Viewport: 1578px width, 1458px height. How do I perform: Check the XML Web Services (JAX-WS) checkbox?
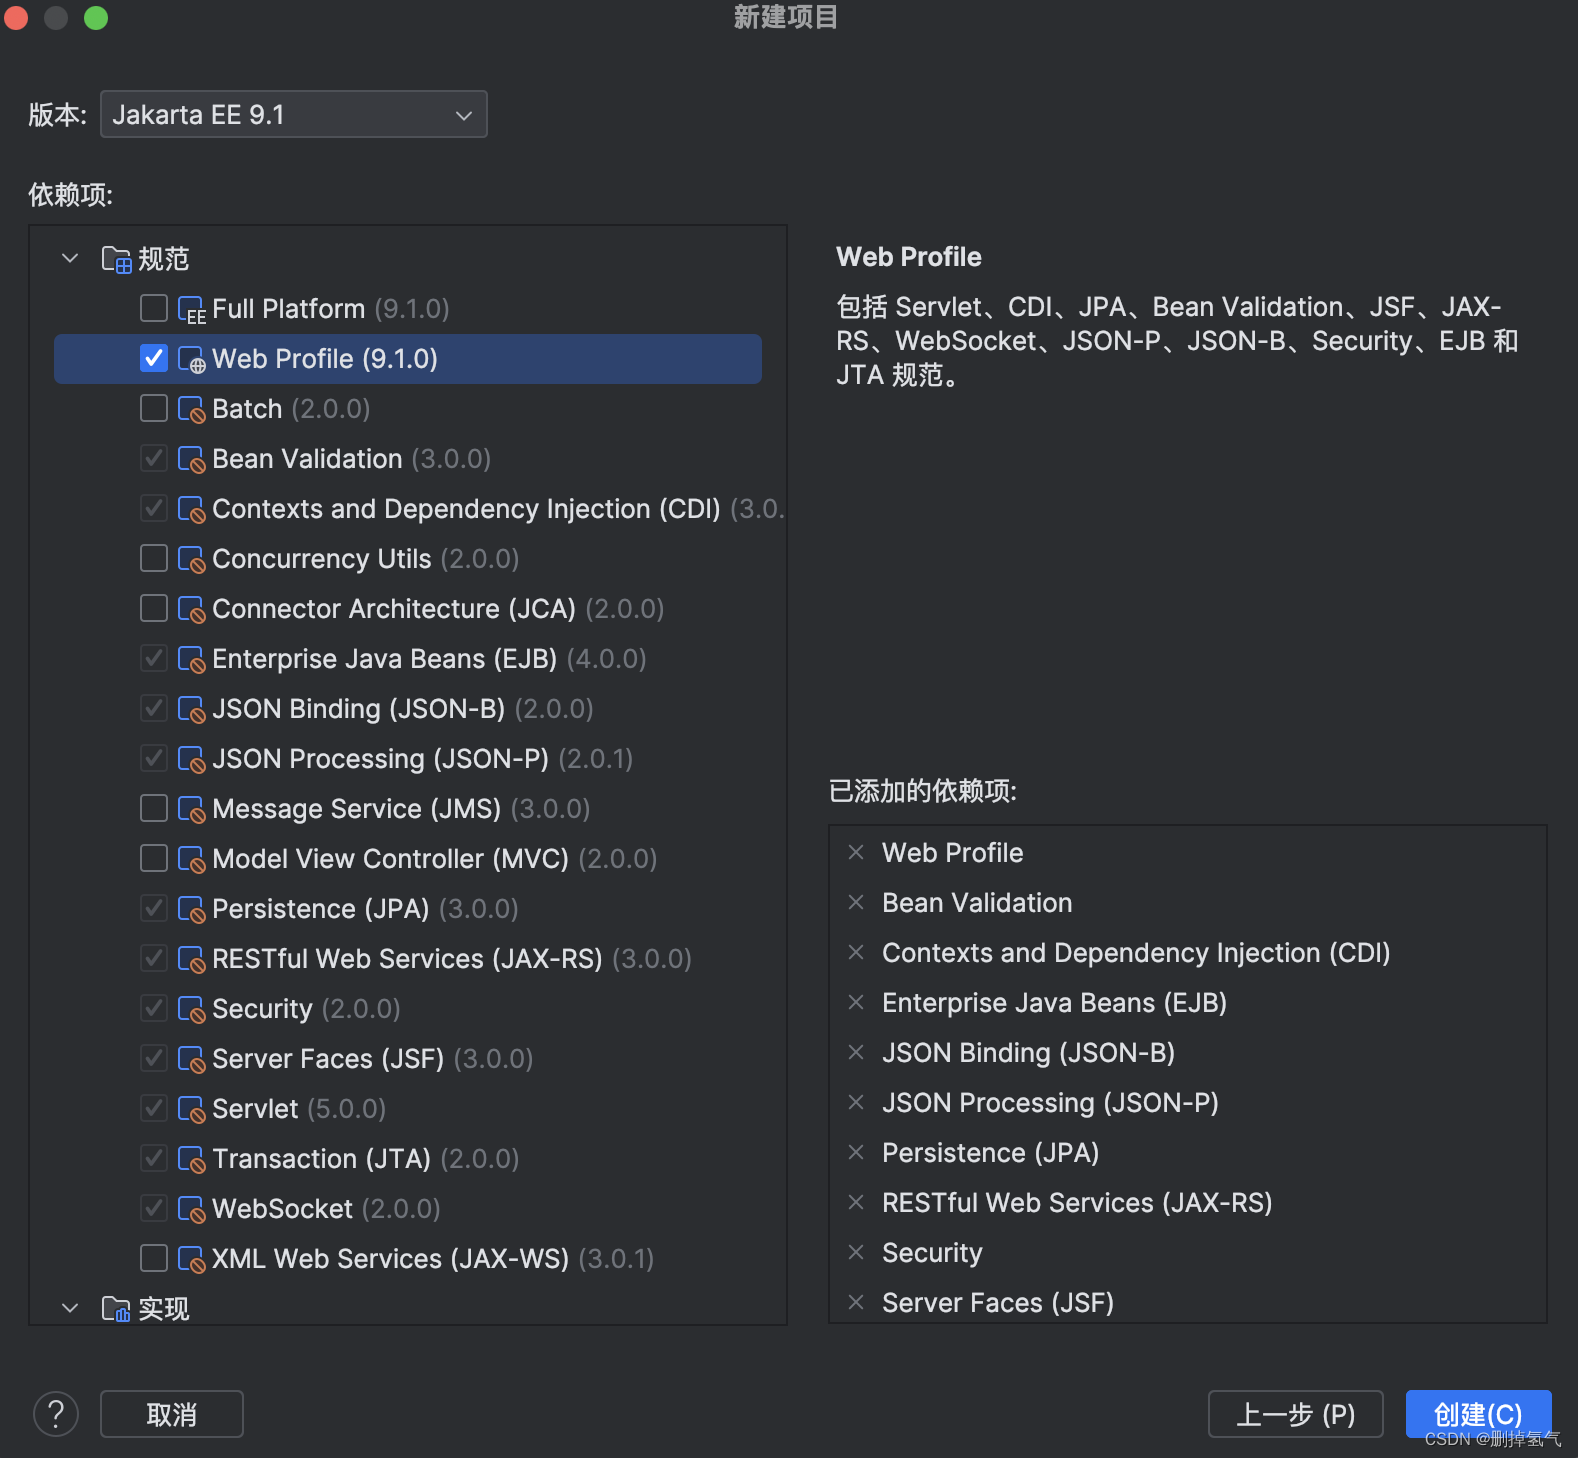click(154, 1258)
